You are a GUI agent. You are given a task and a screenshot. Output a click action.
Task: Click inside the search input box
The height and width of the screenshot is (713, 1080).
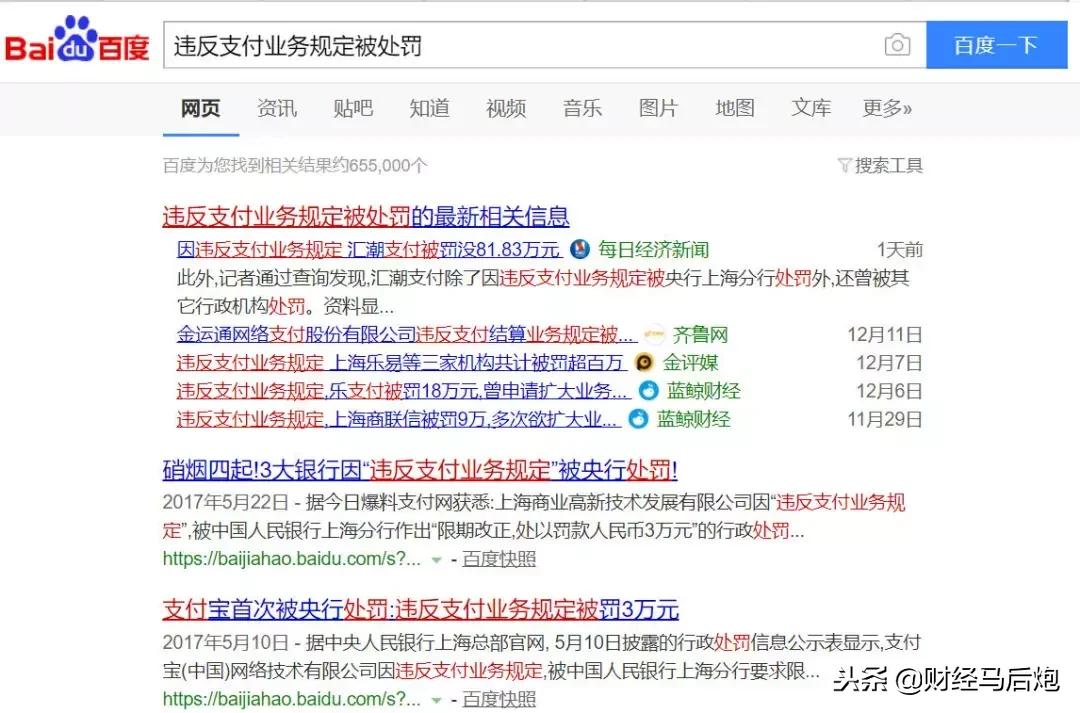point(500,44)
